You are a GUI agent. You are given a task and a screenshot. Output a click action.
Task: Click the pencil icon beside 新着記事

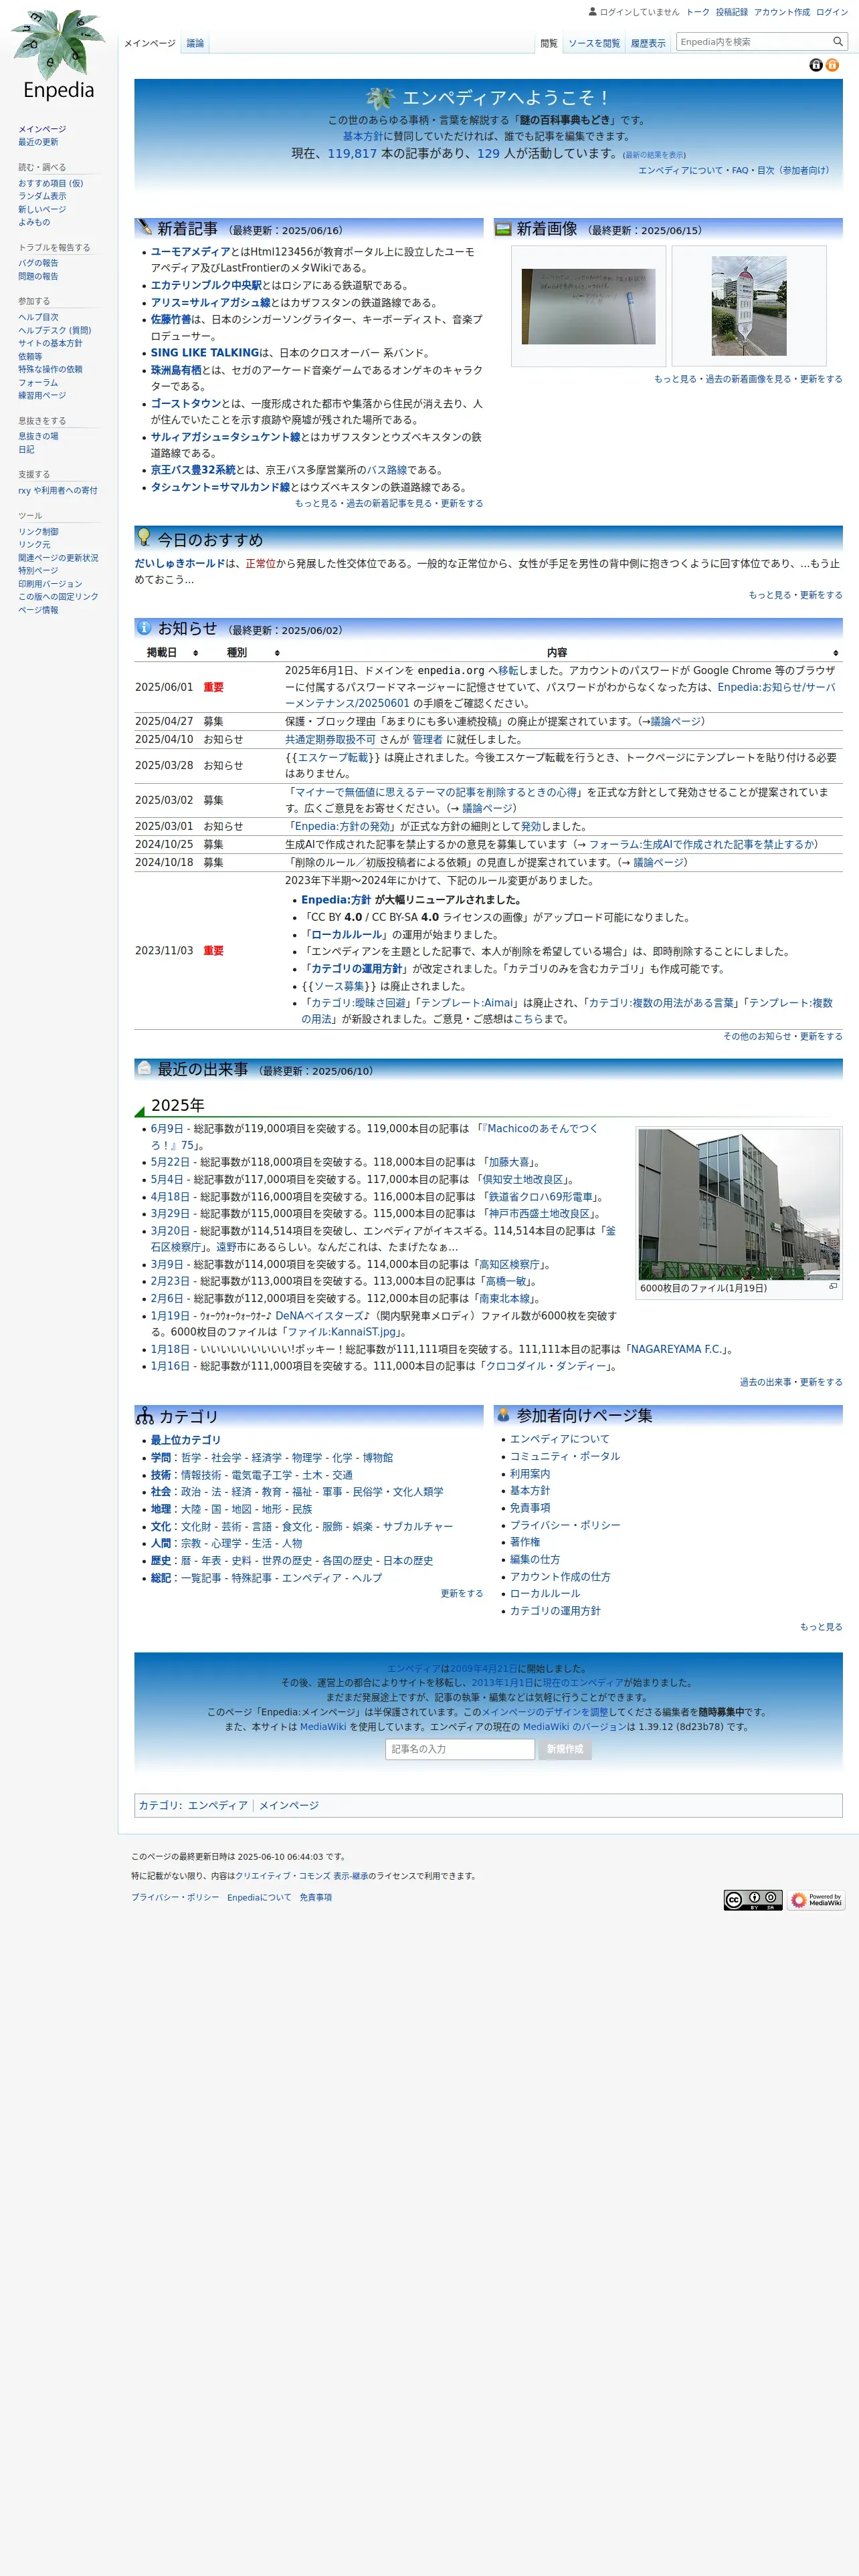[146, 228]
